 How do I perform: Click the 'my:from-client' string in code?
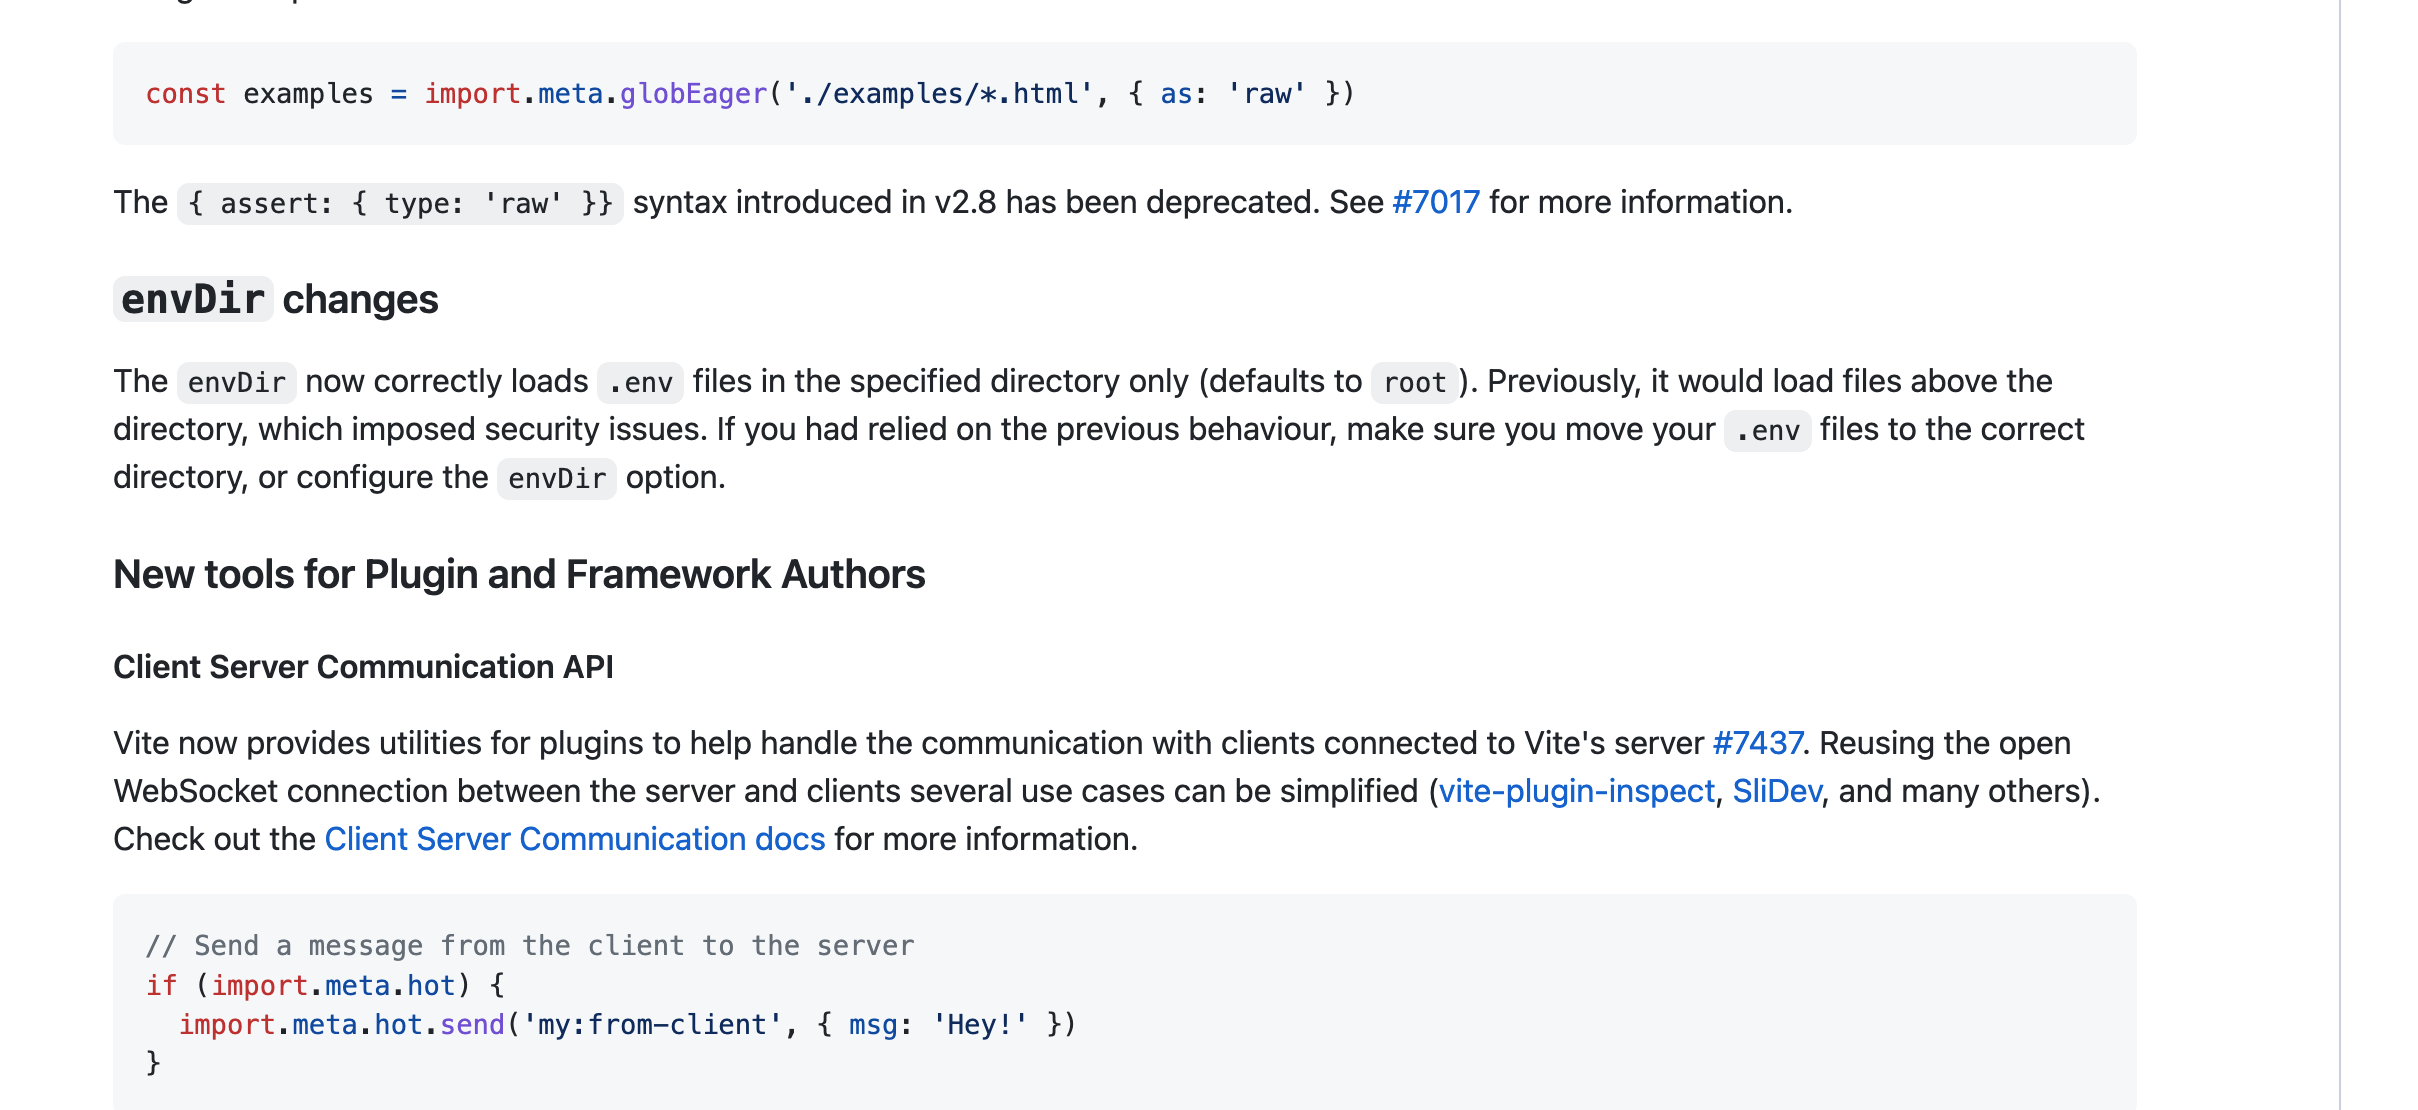(652, 1025)
